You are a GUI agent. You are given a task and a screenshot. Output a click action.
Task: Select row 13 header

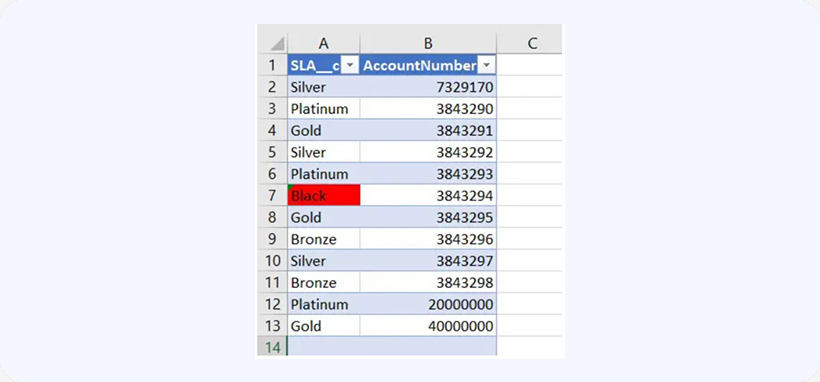(272, 325)
